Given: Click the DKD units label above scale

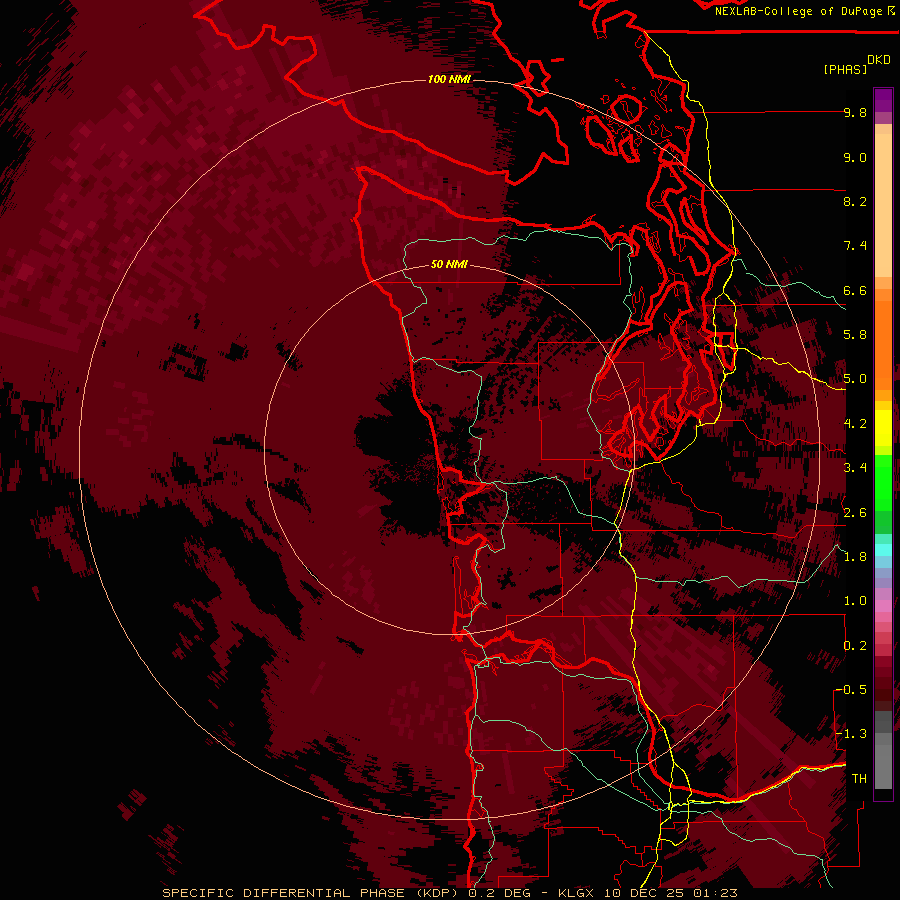Looking at the screenshot, I should point(879,60).
